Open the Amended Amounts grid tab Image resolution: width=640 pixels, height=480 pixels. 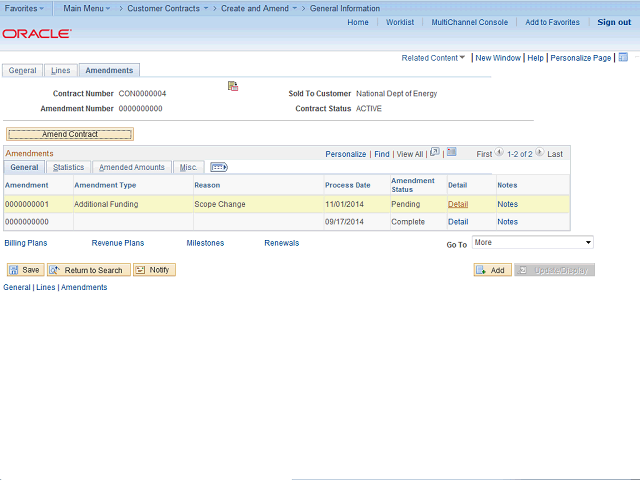(x=131, y=167)
